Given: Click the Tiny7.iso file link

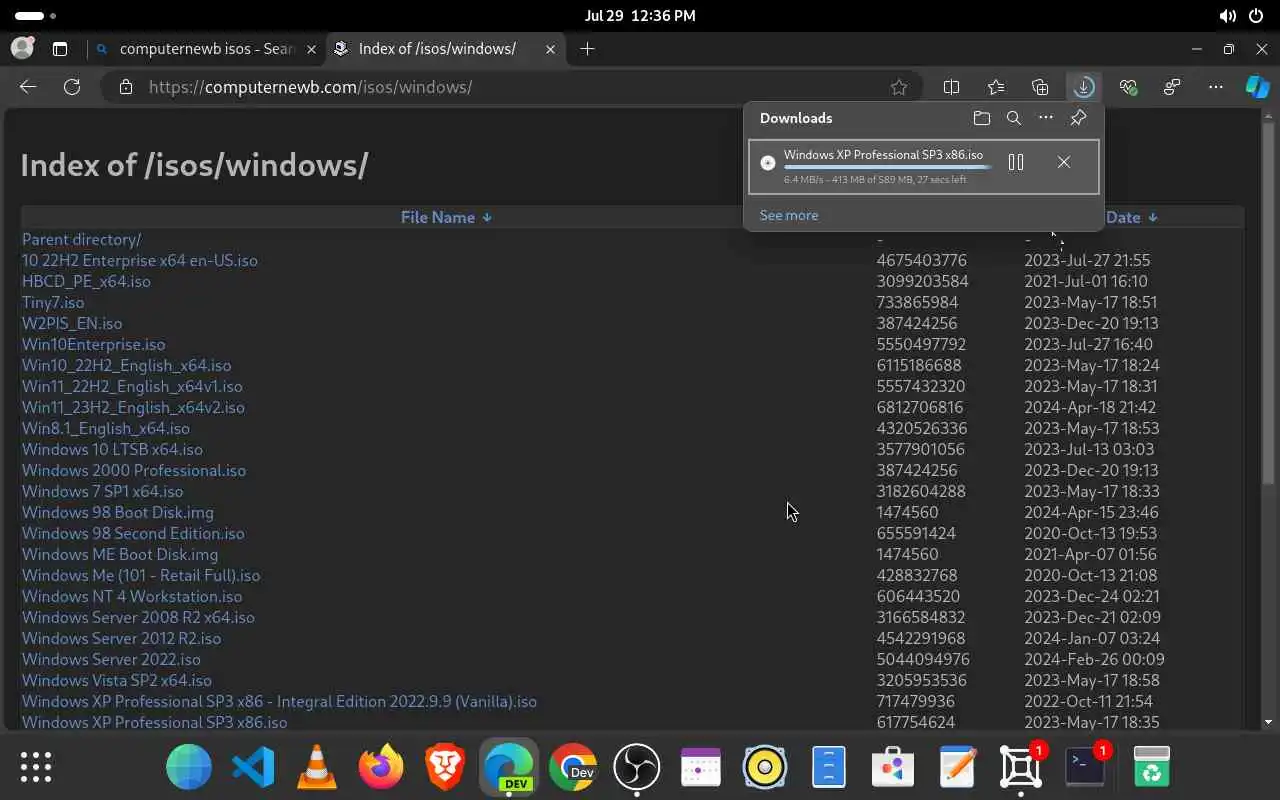Looking at the screenshot, I should point(53,302).
